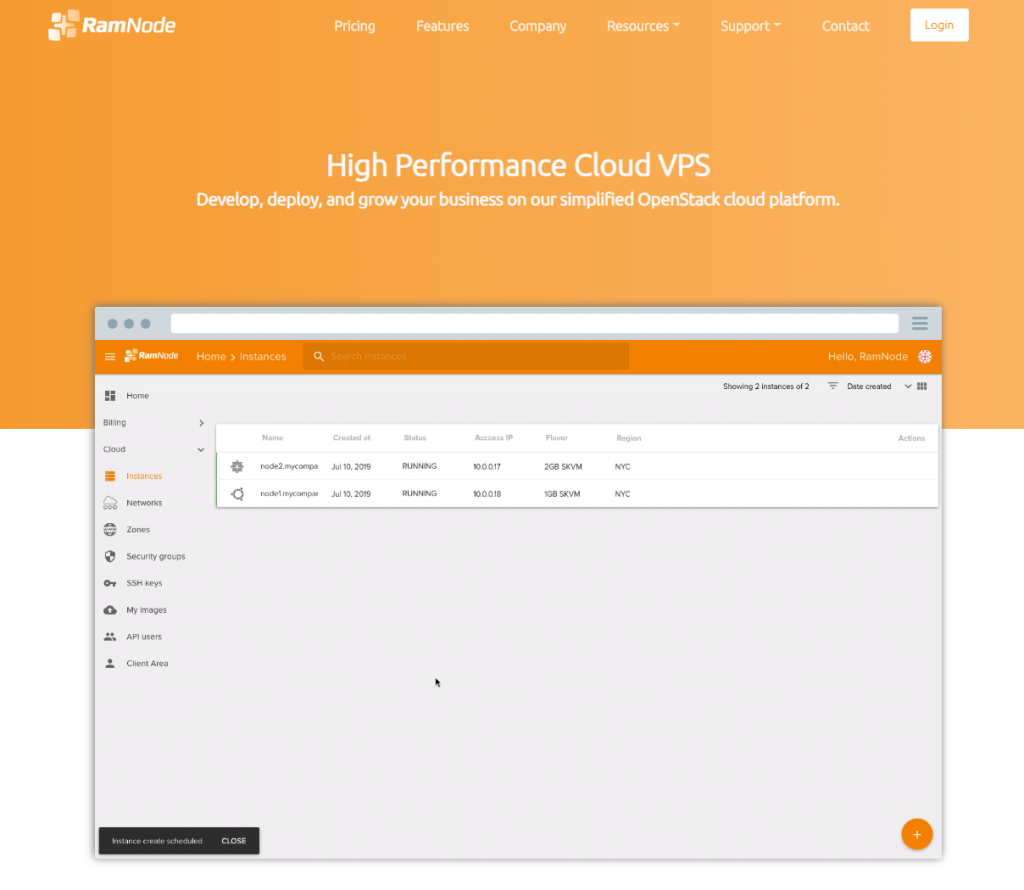Open the Contact page
Screen dimensions: 1024x890
click(x=845, y=26)
